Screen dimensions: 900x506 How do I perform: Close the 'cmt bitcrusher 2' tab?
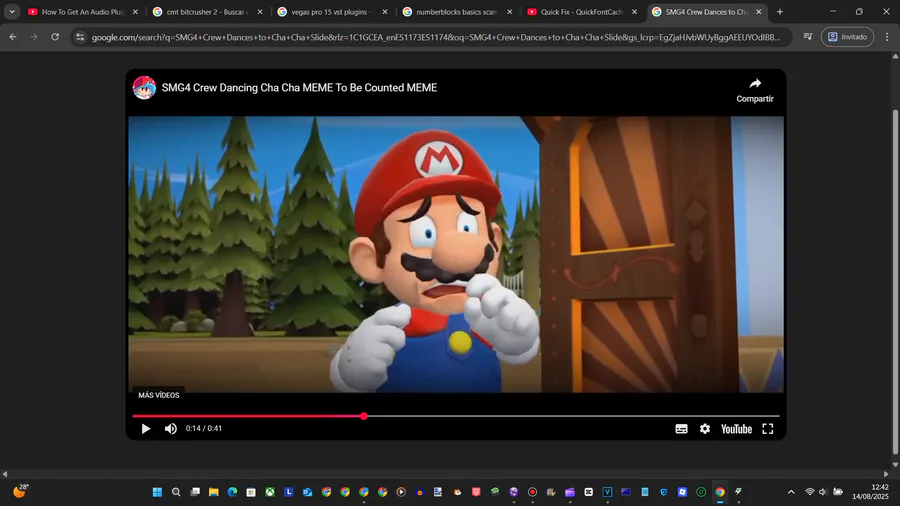pos(260,11)
